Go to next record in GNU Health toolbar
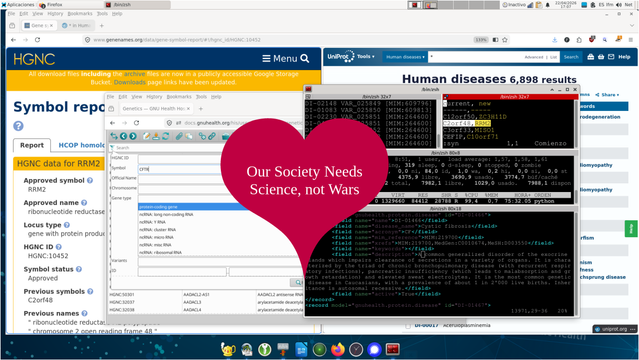Screen dimensions: 639x360 tap(133, 136)
